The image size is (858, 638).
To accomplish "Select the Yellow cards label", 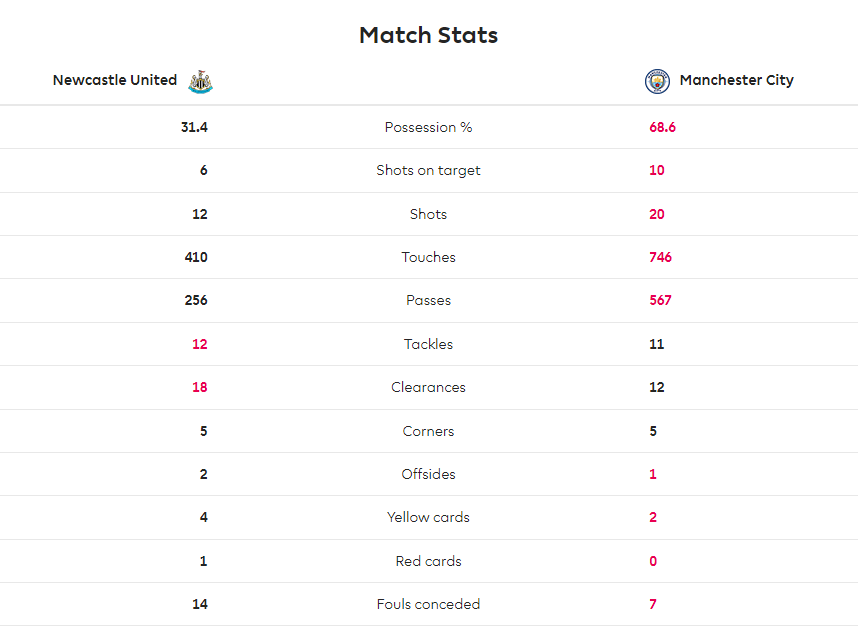I will 428,517.
